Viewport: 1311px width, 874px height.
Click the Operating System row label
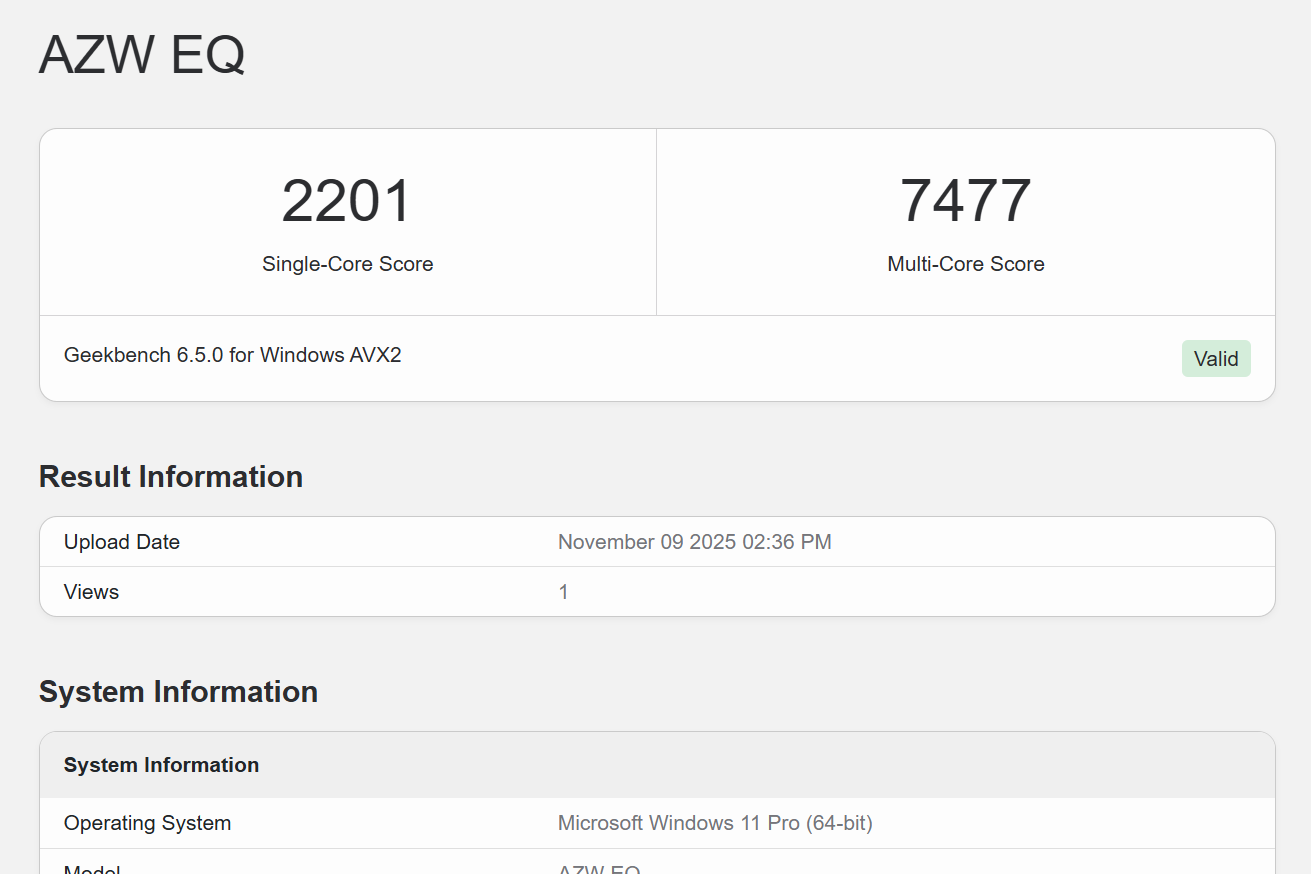tap(147, 823)
